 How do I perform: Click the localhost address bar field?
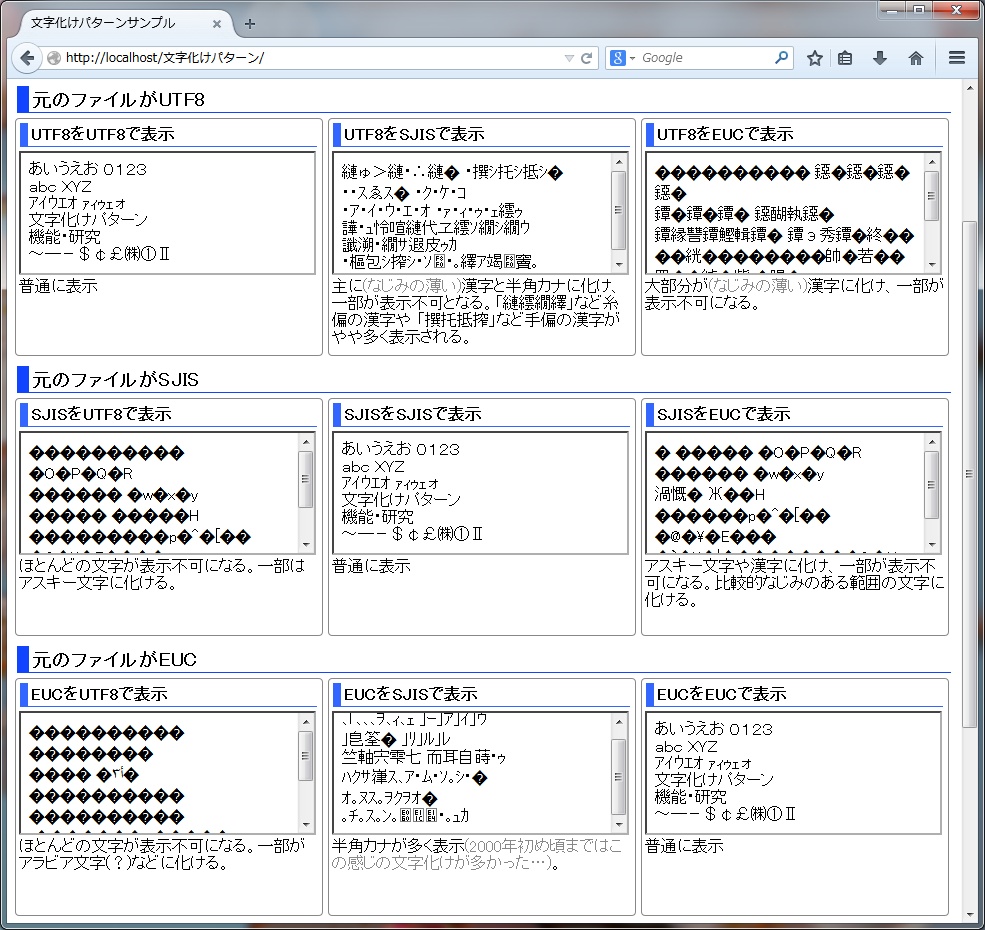[300, 58]
